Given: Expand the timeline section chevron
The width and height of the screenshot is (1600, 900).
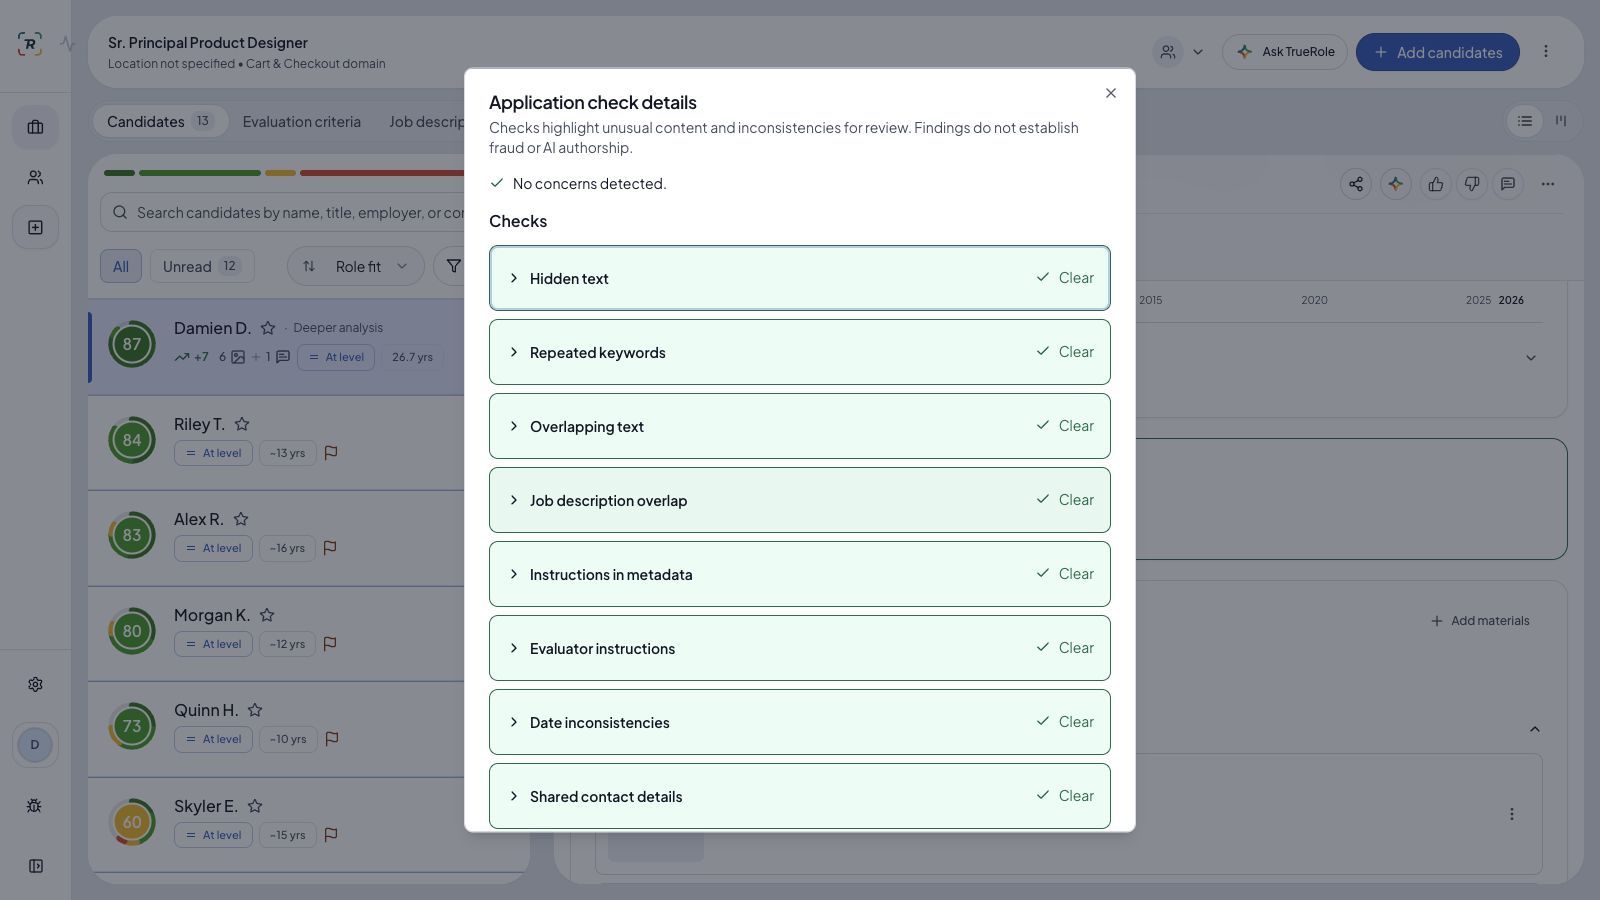Looking at the screenshot, I should tap(1530, 358).
